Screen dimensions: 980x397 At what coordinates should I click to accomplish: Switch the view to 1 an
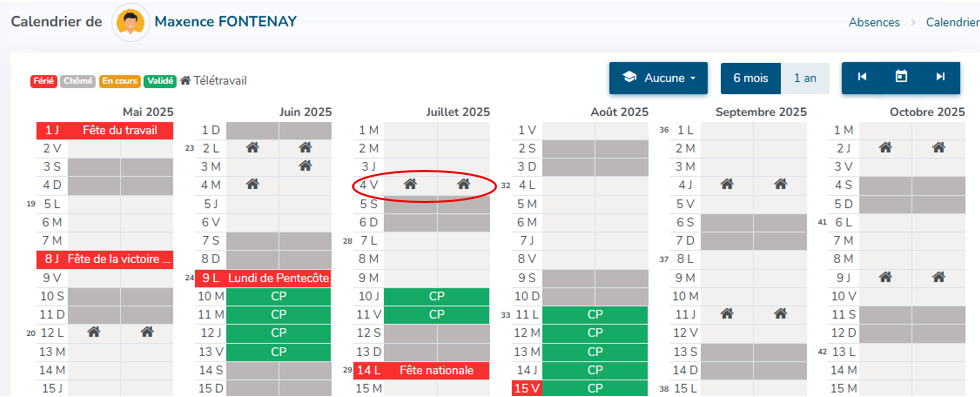pyautogui.click(x=805, y=78)
